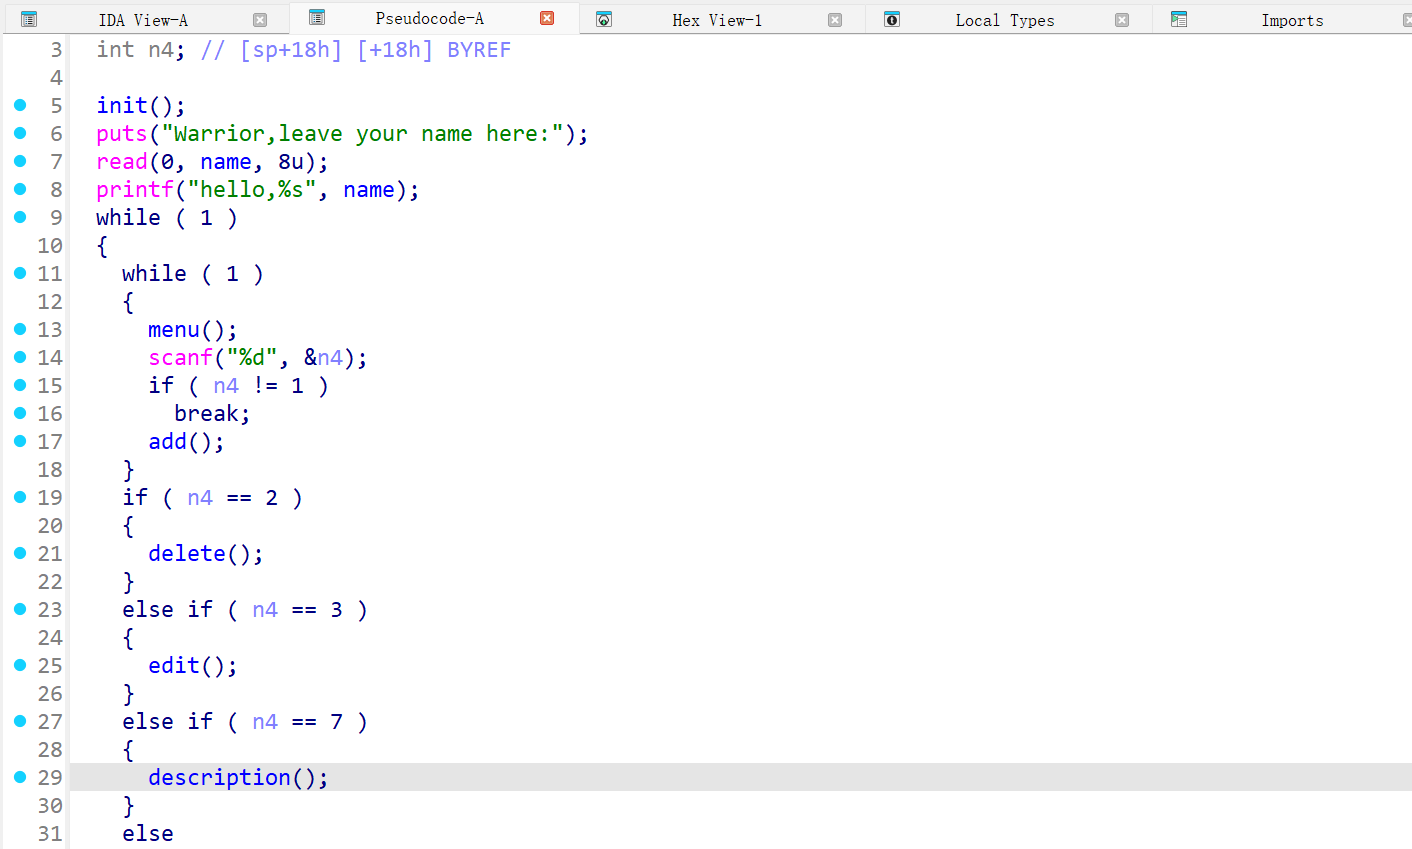1412x849 pixels.
Task: Click the printf function name
Action: tap(135, 189)
